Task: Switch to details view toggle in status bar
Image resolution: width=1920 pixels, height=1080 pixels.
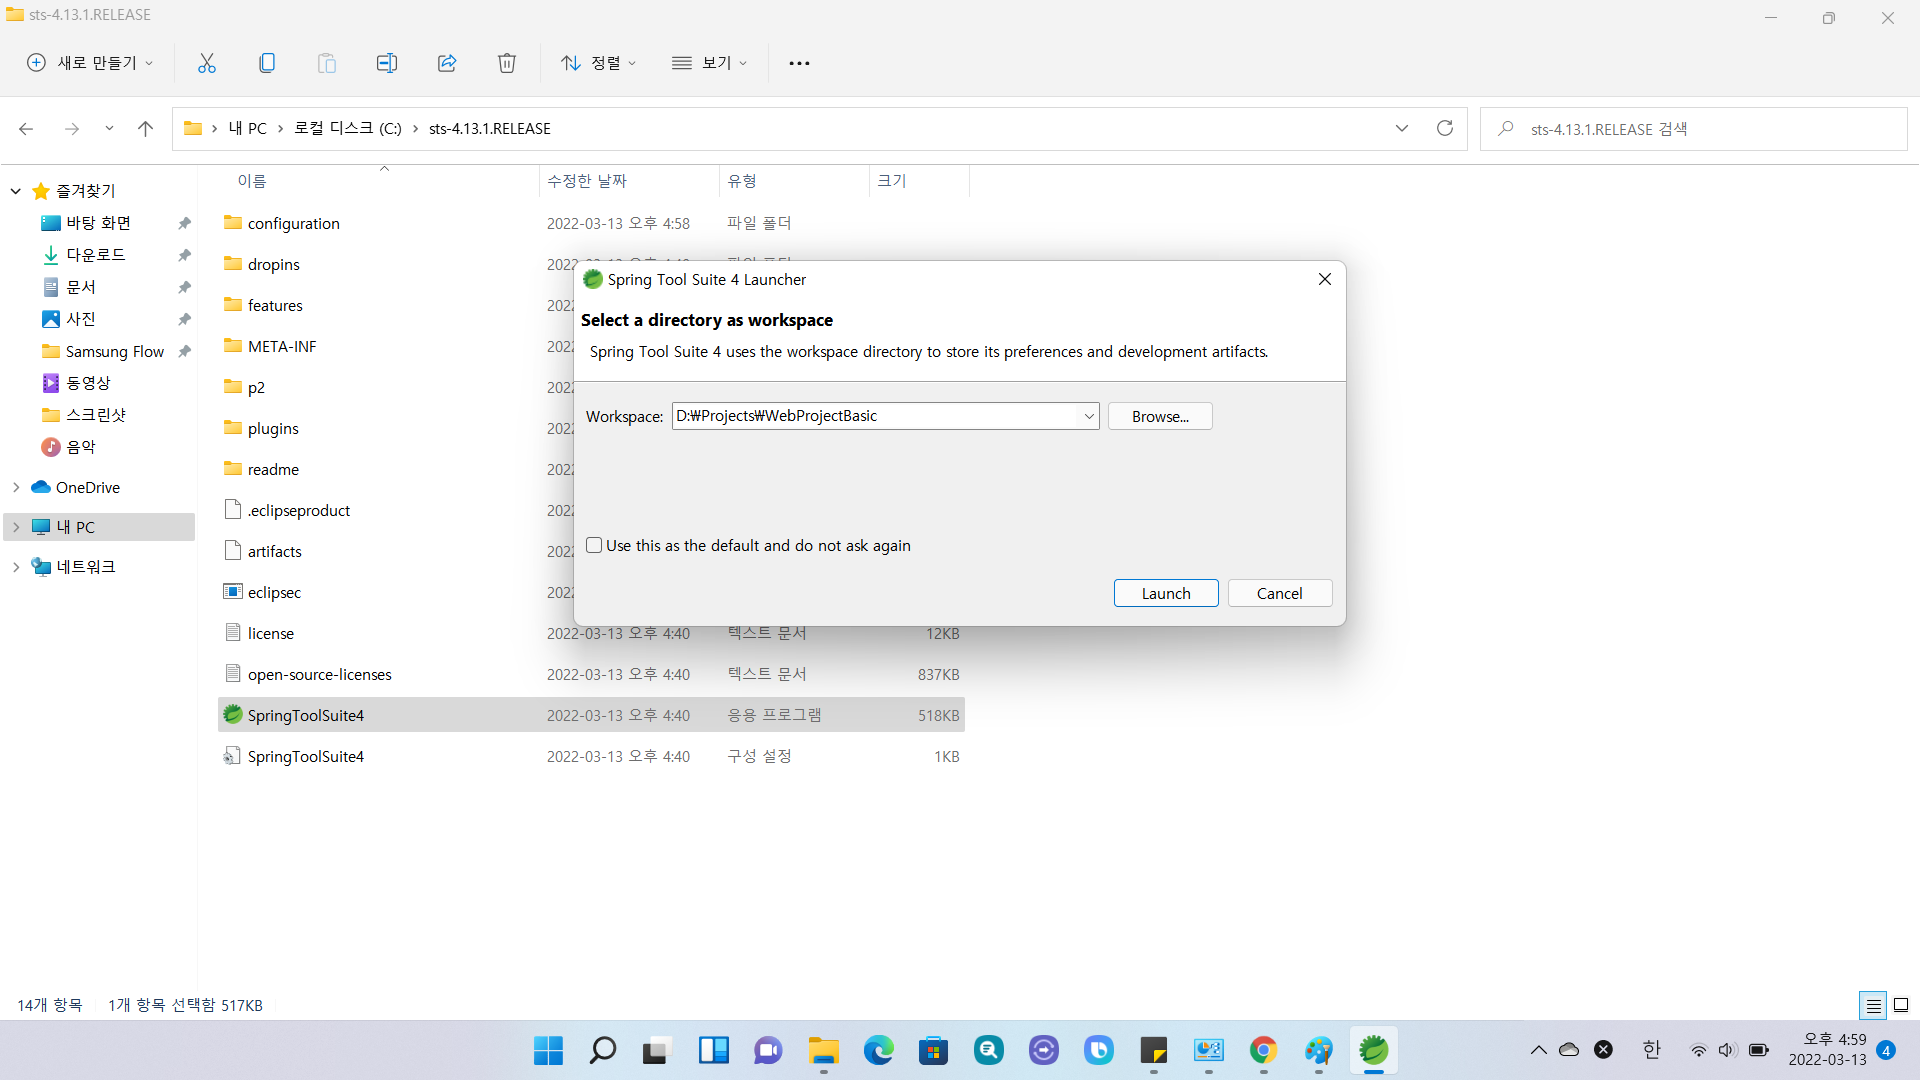Action: point(1873,1005)
